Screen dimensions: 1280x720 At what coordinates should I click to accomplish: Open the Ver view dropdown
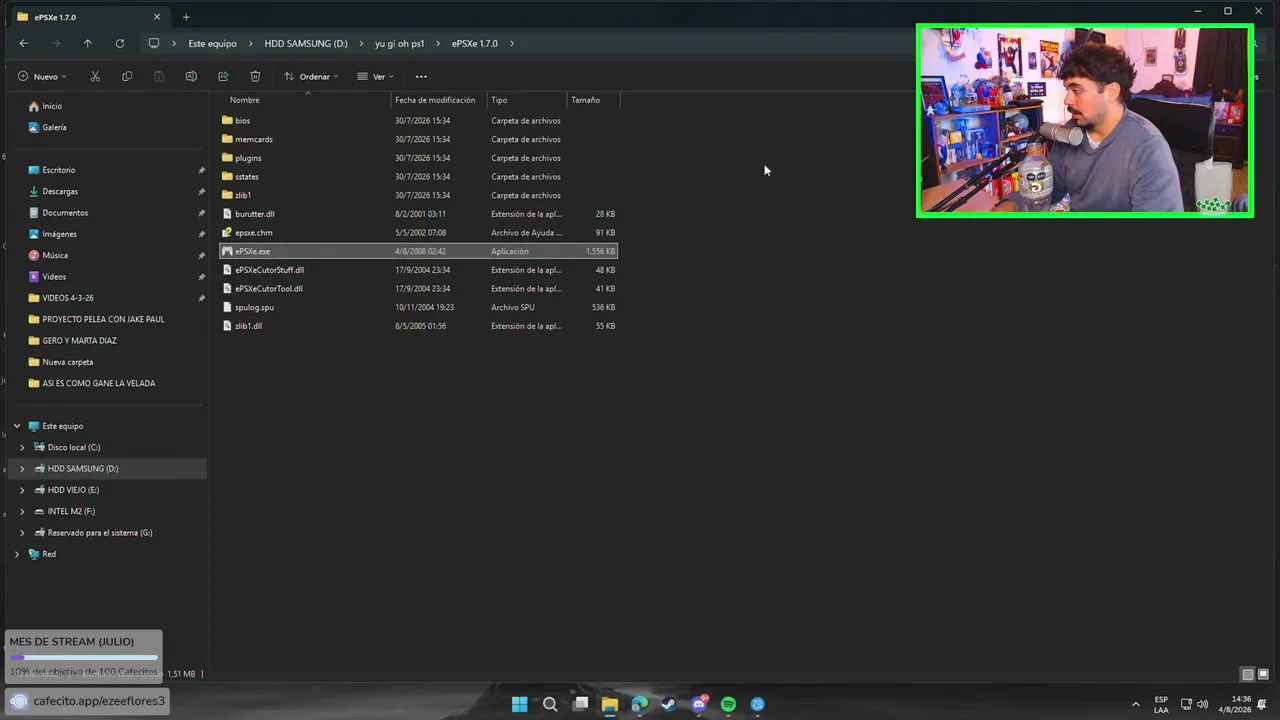tap(376, 76)
